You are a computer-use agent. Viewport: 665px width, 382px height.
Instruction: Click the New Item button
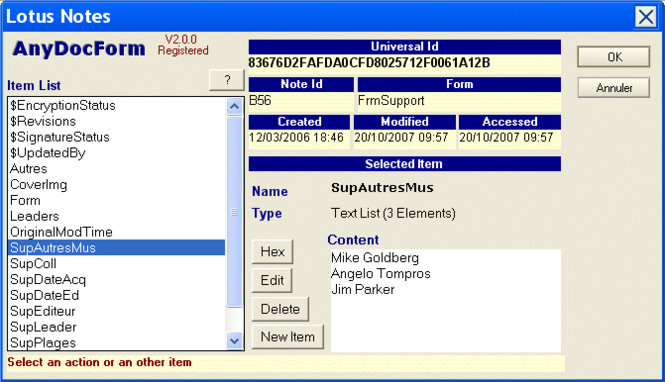(288, 337)
